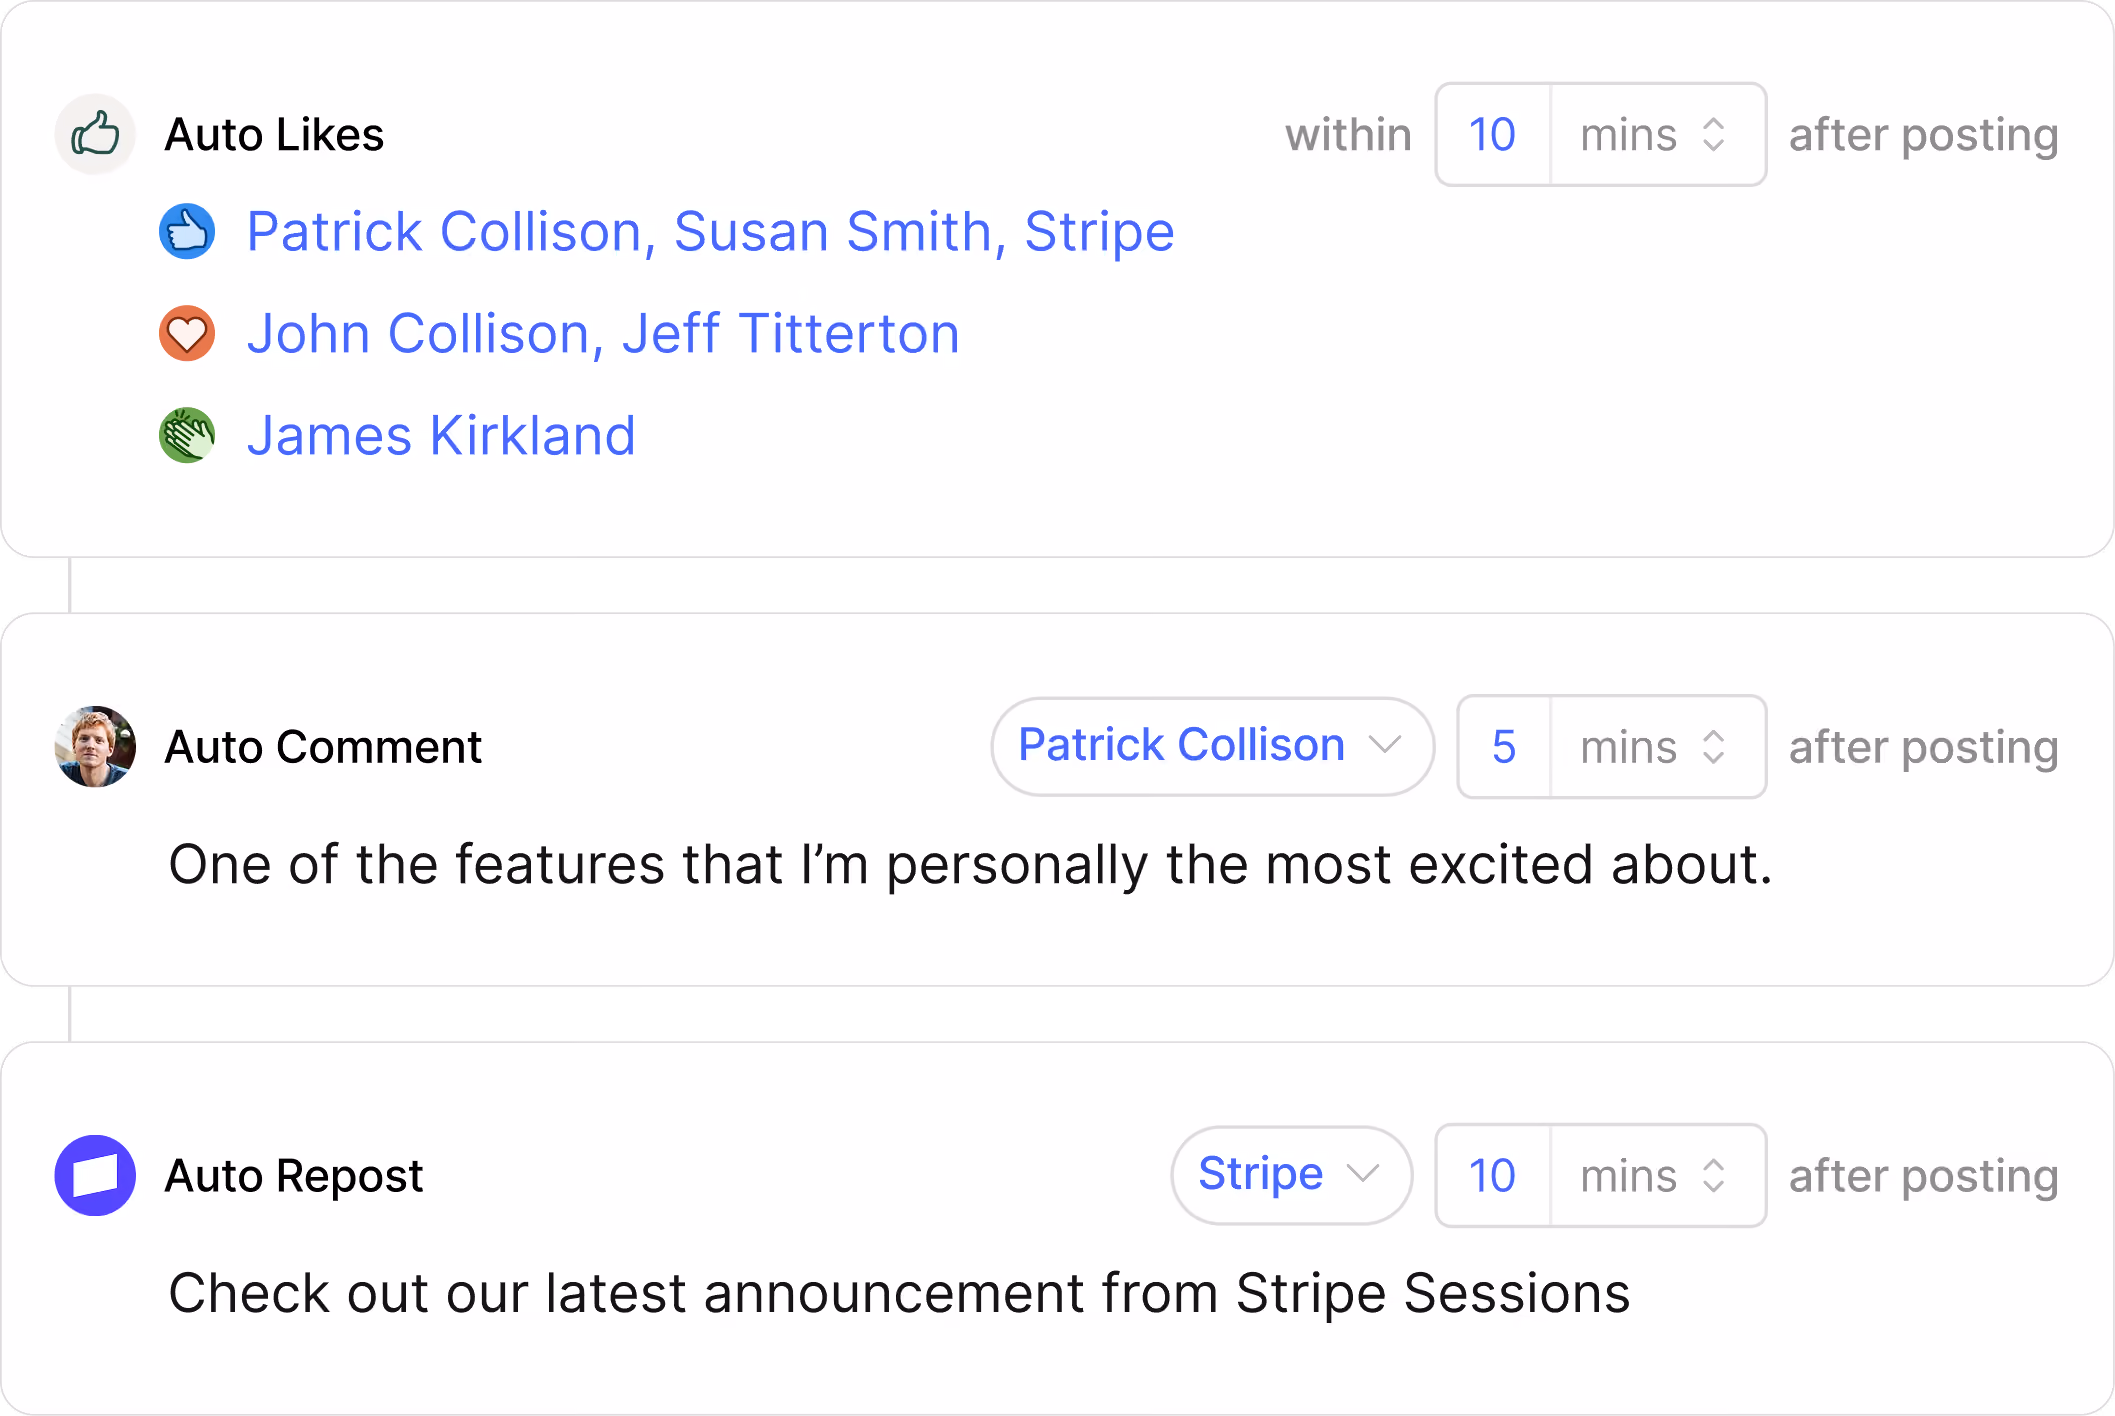Viewport: 2115px width, 1416px height.
Task: Click the Auto Likes delay field showing 10
Action: point(1493,134)
